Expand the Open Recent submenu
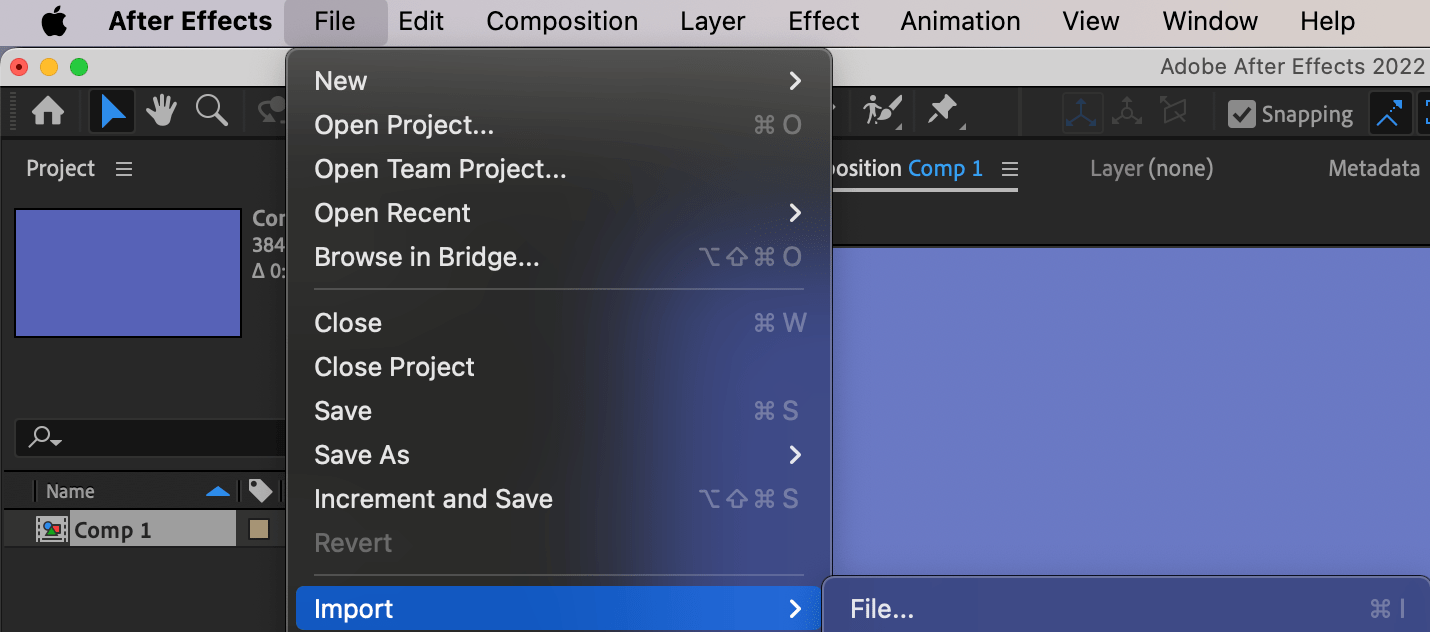 (x=794, y=213)
